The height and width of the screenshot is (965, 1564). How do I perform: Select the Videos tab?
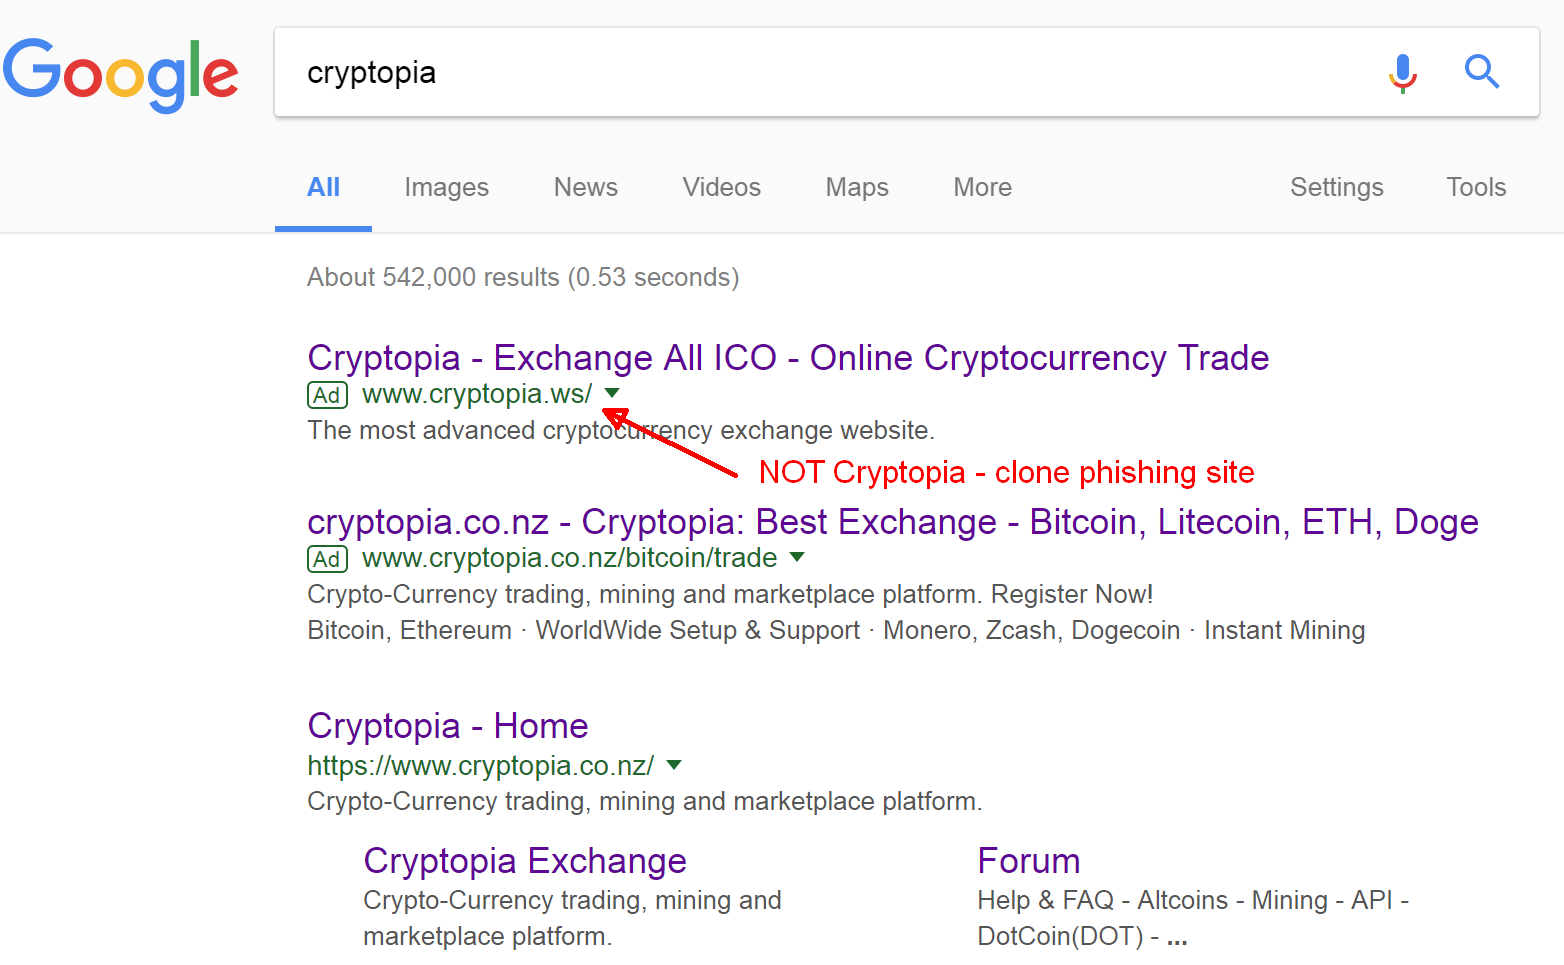point(721,187)
